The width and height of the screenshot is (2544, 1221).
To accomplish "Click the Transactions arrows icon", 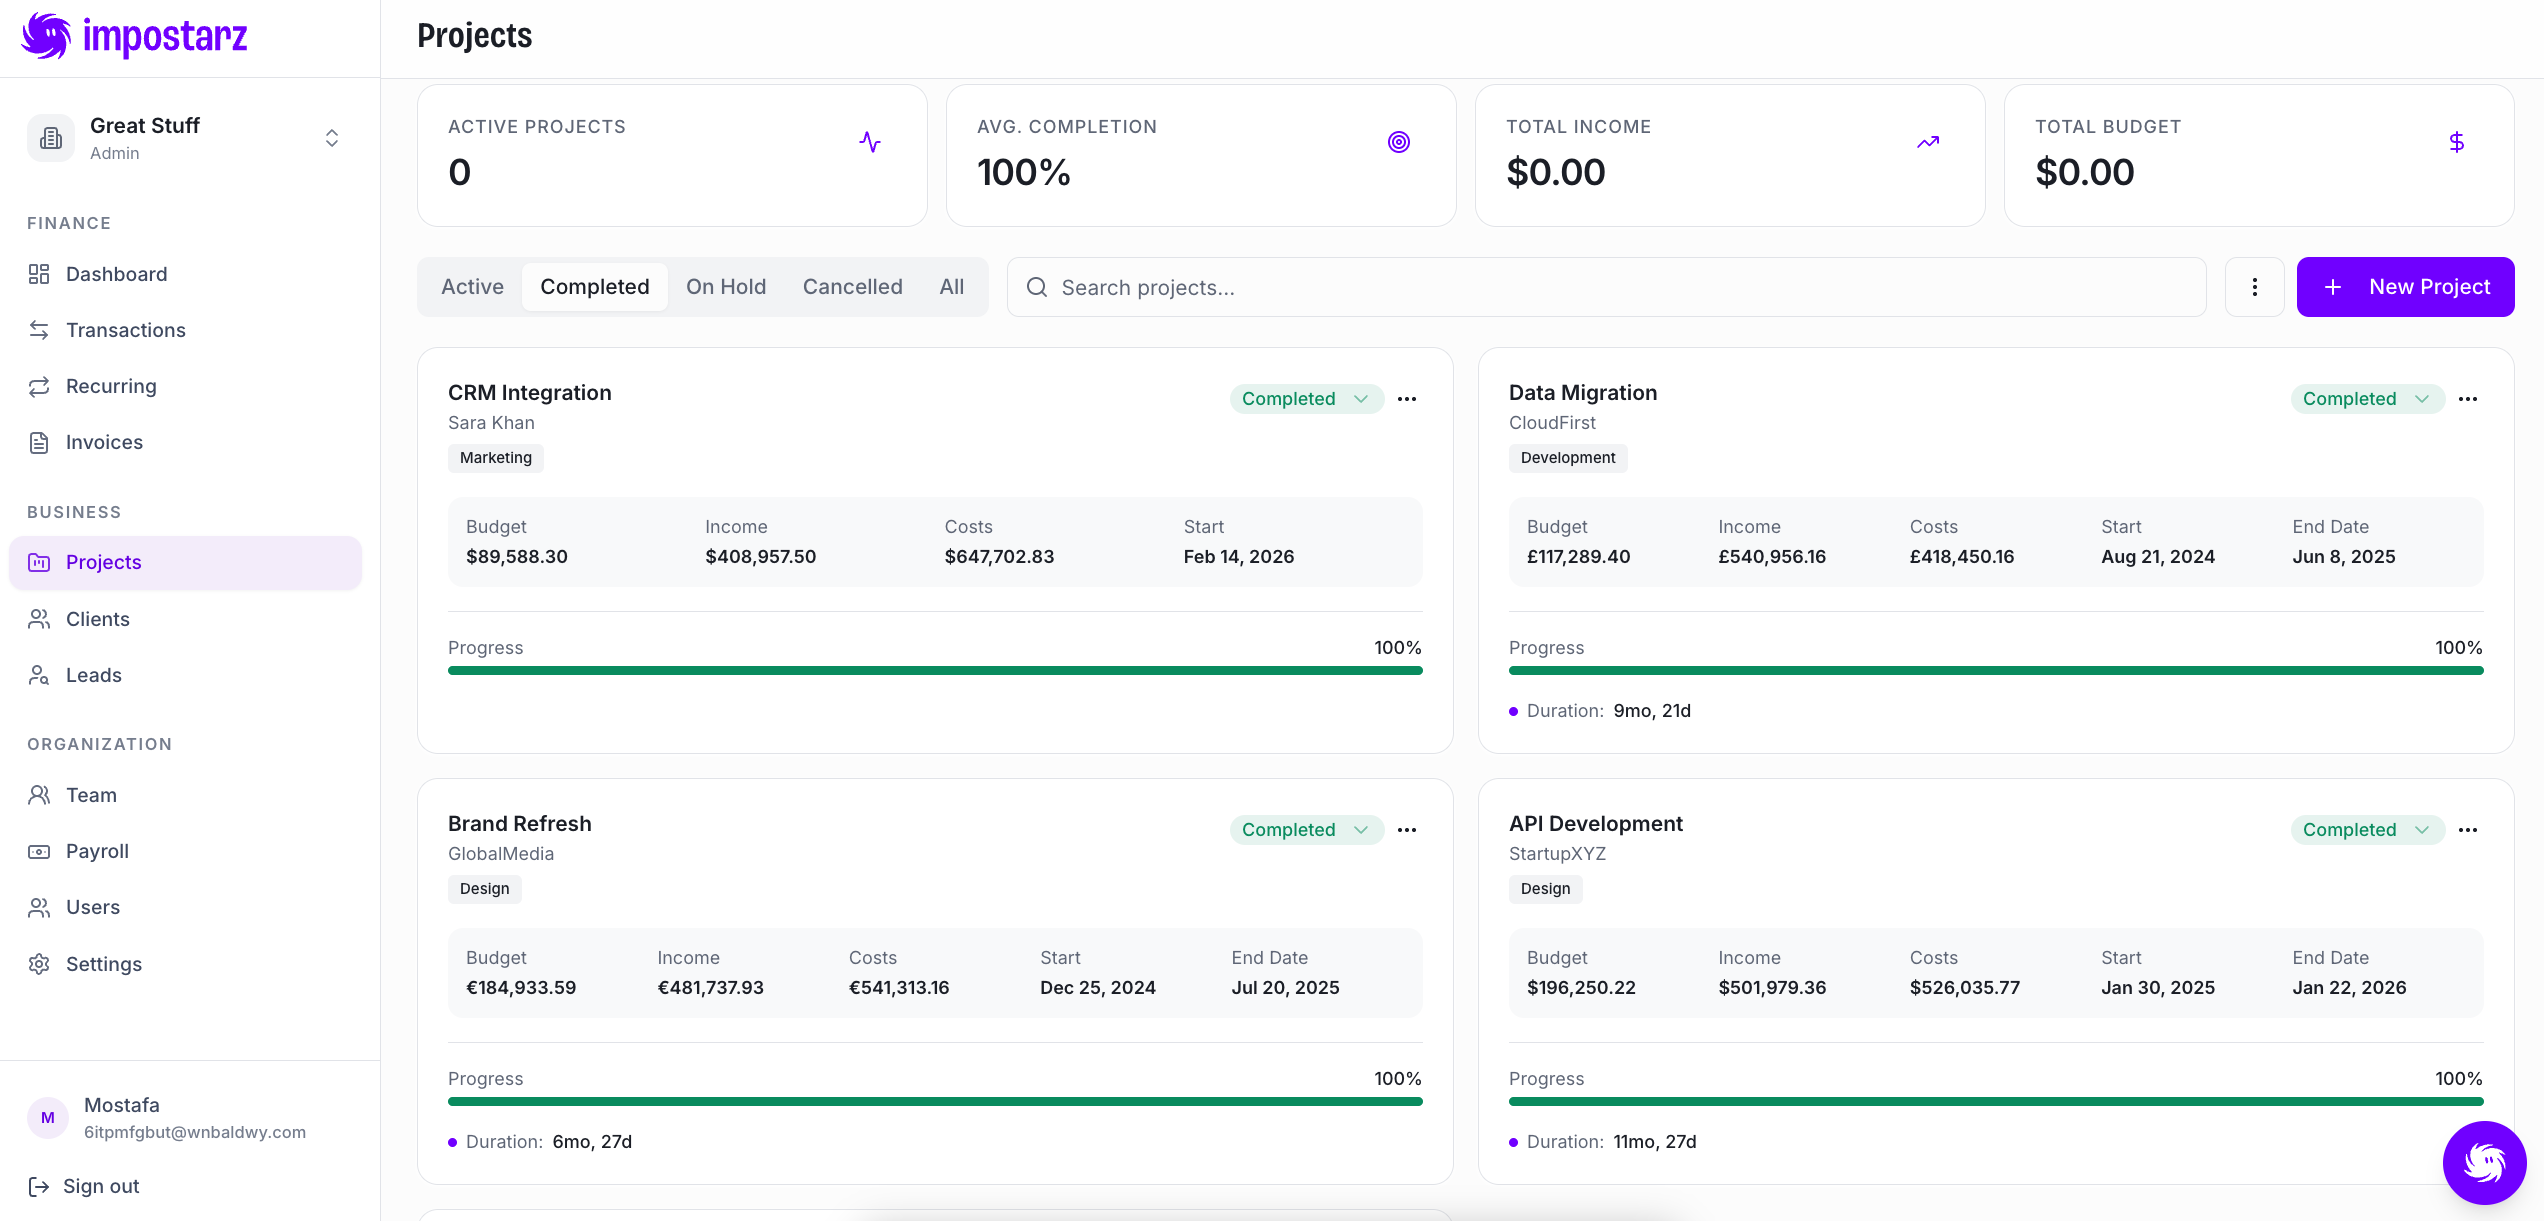I will click(39, 330).
